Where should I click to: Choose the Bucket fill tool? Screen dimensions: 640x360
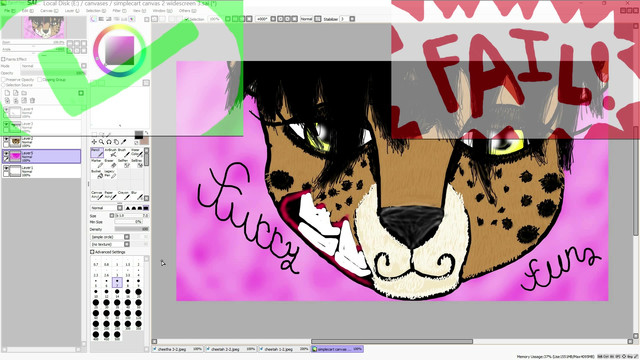coord(97,174)
